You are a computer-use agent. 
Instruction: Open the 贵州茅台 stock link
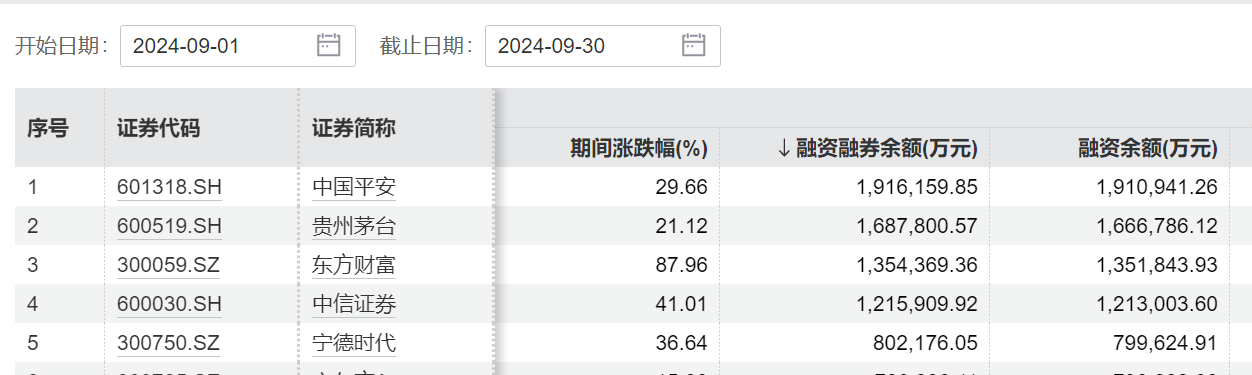click(354, 226)
